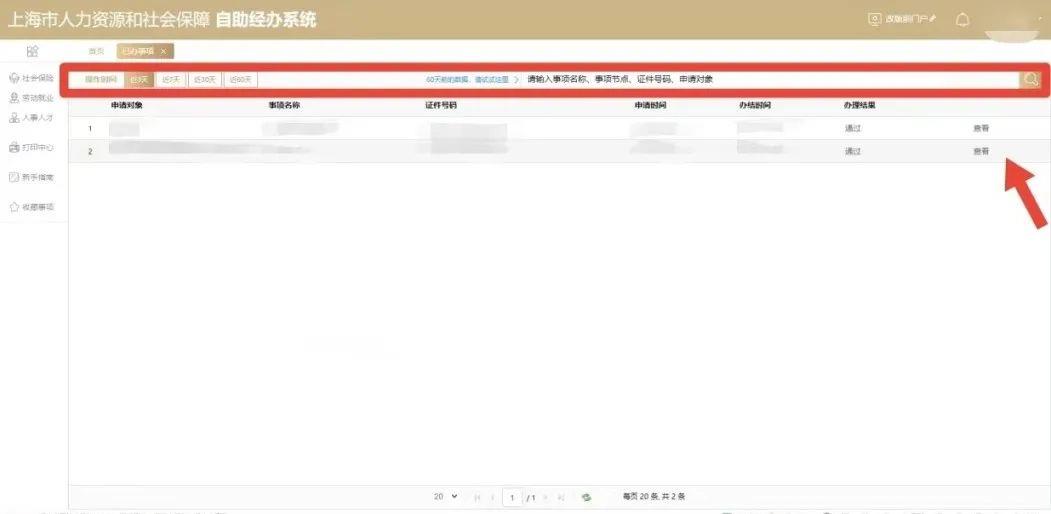Click the 每页 20 条 共 2 条 summary
The width and height of the screenshot is (1051, 514).
pos(654,497)
